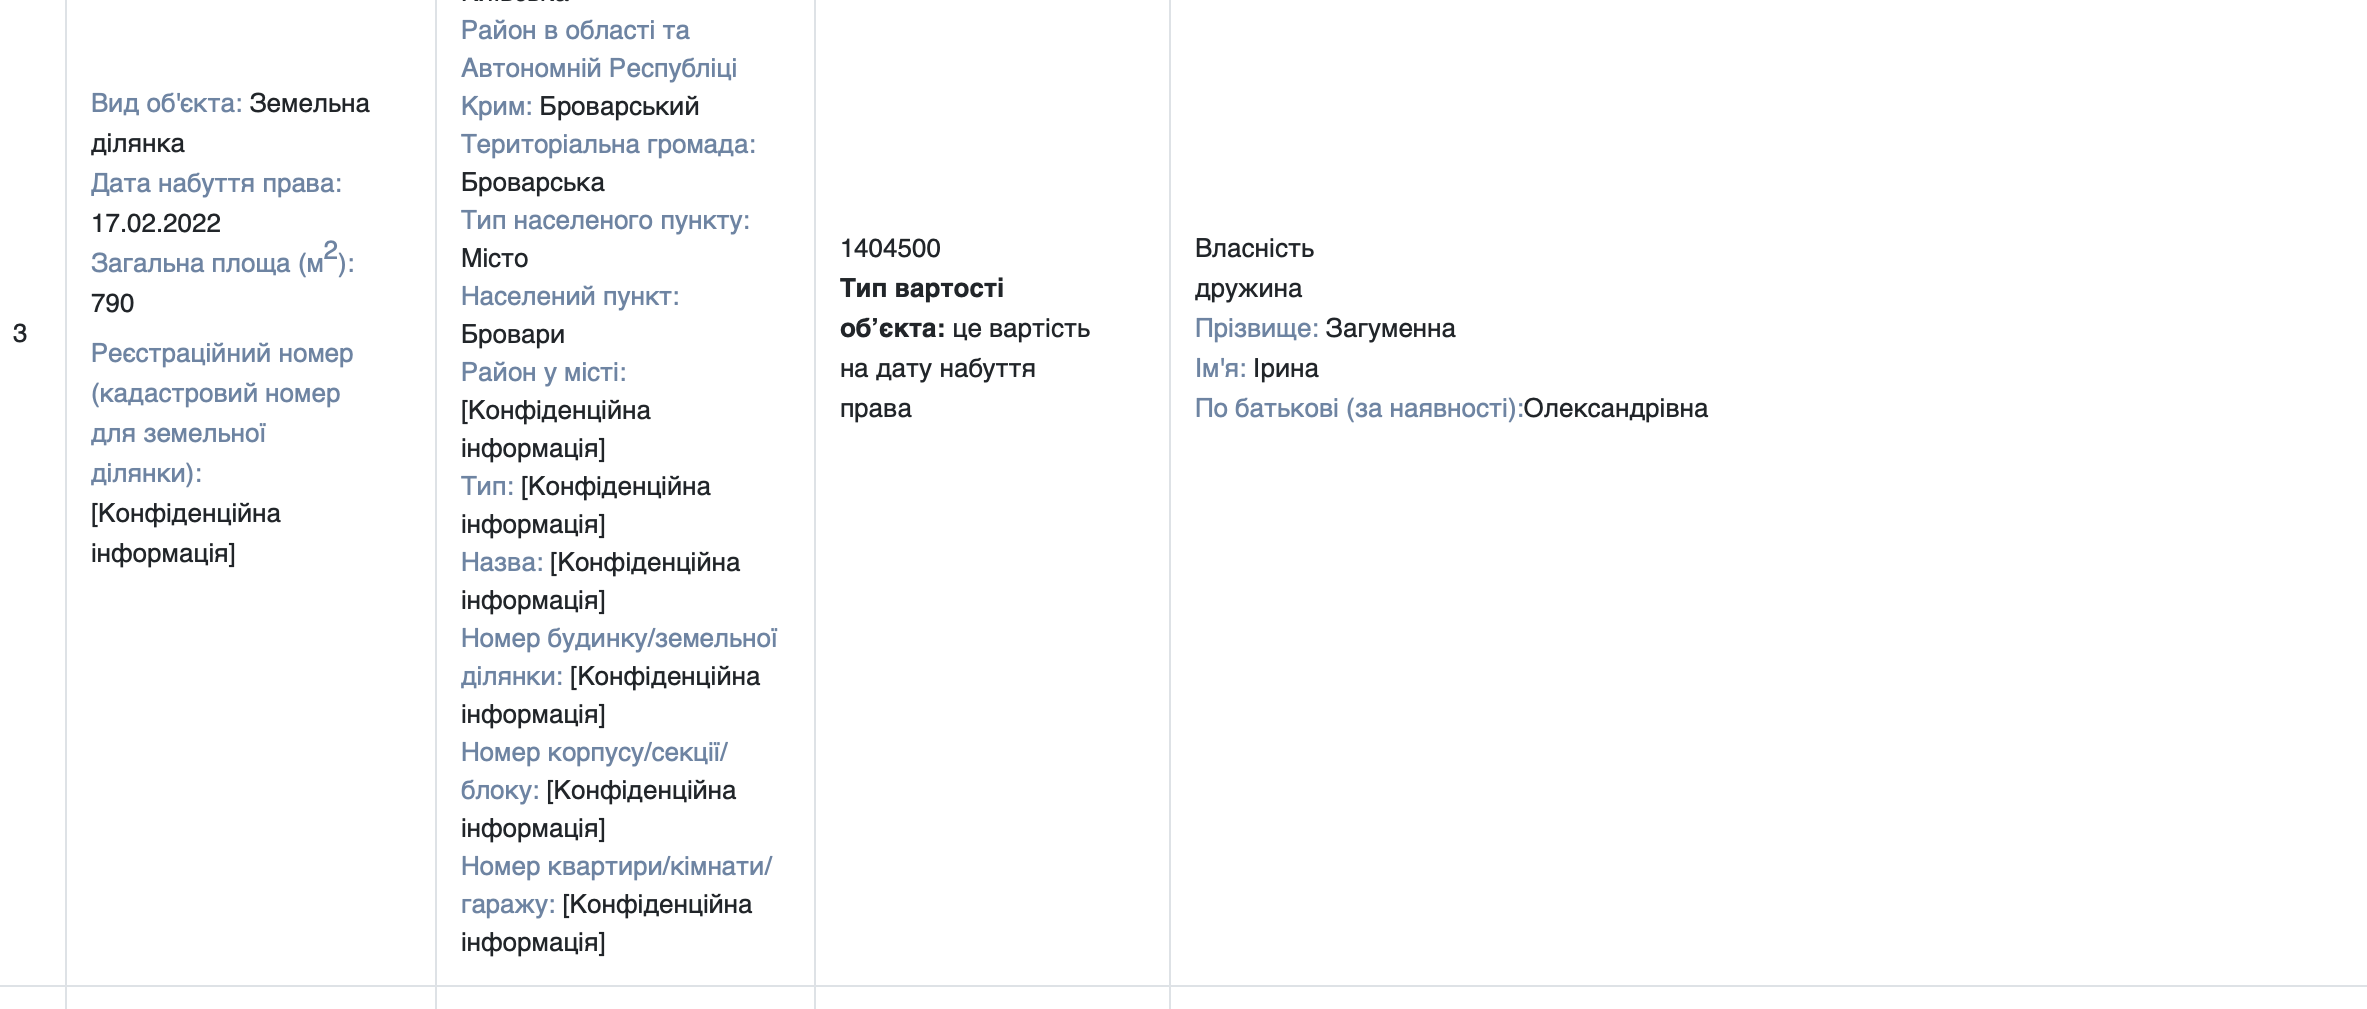
Task: Click the 'Тип населеного пункту:' label
Action: (605, 220)
